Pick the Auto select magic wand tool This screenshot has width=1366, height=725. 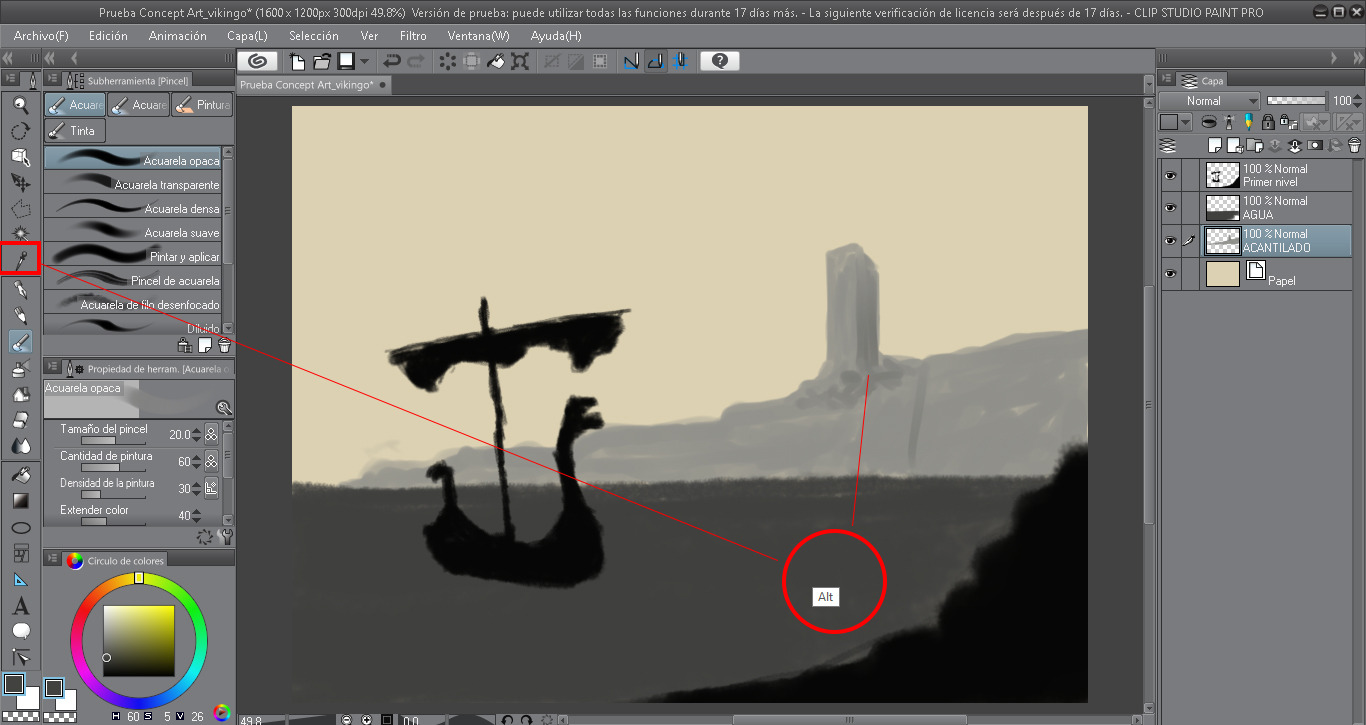pyautogui.click(x=20, y=235)
